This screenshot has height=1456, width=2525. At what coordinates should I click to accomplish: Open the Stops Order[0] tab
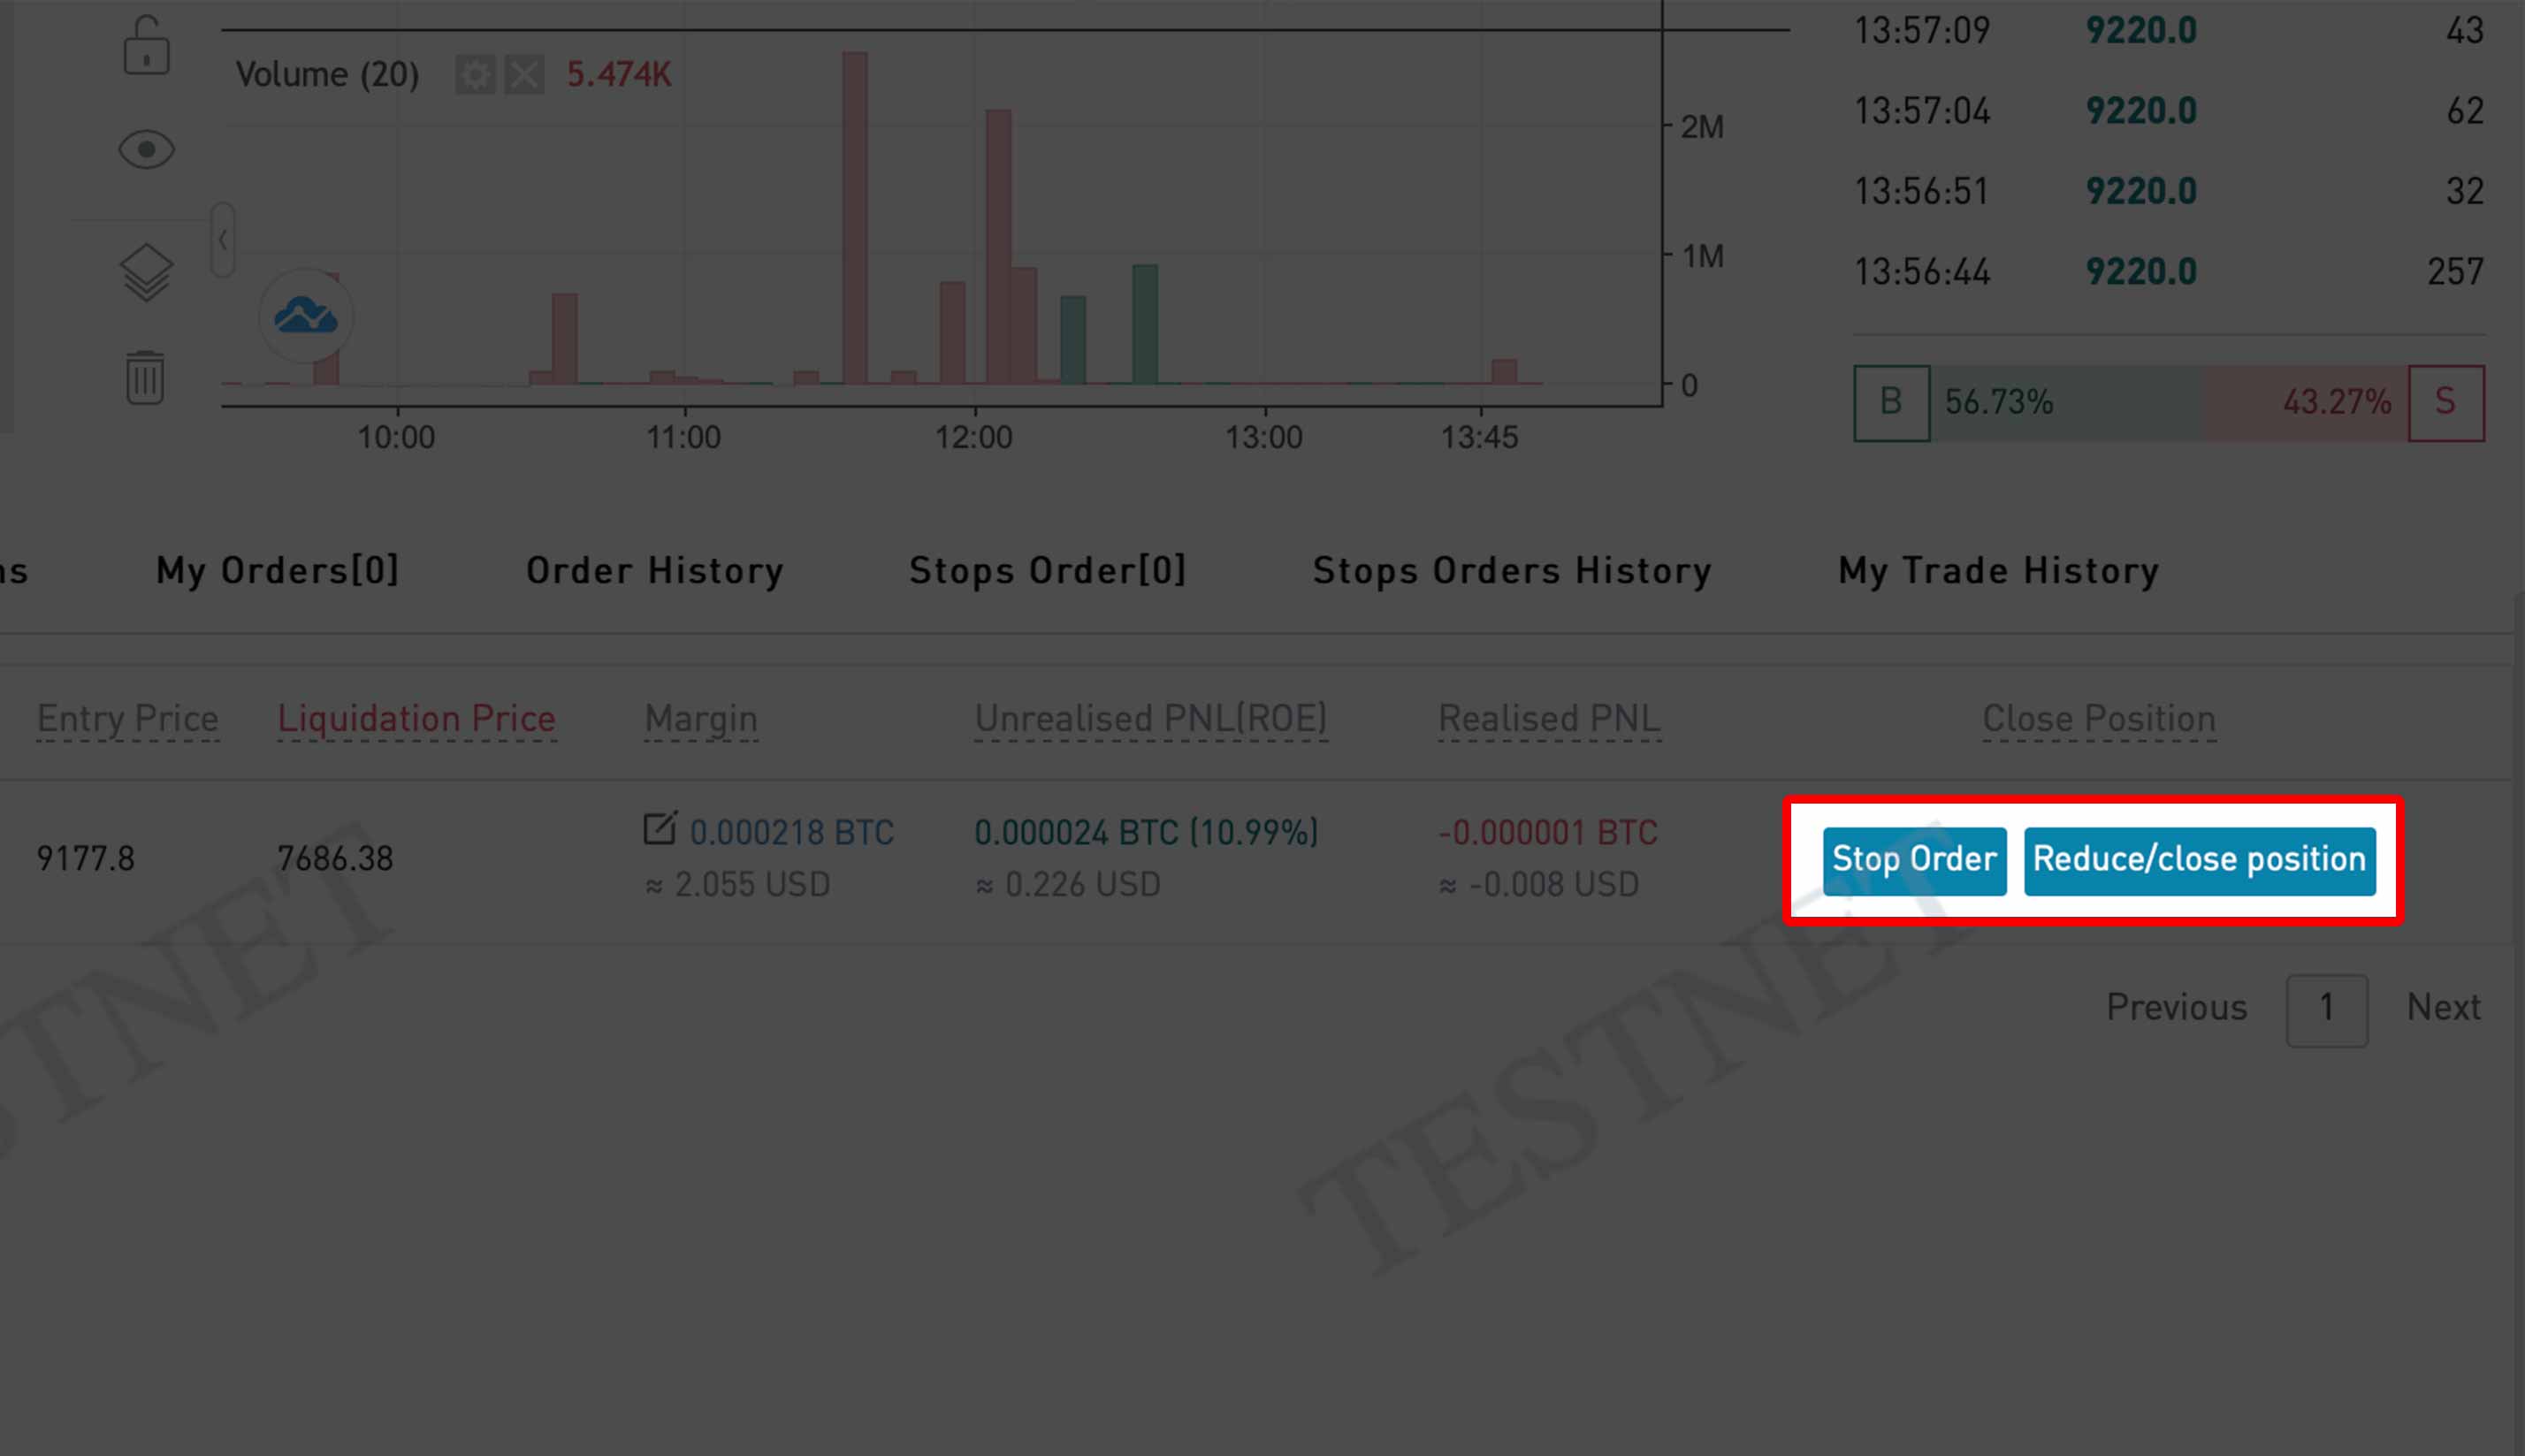point(1047,570)
